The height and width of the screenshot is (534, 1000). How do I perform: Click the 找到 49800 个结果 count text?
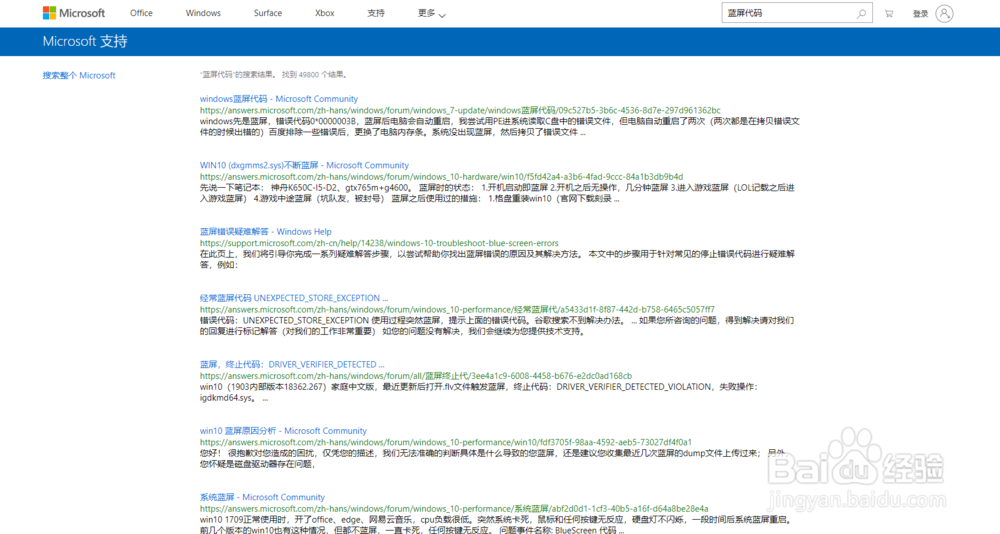click(315, 75)
